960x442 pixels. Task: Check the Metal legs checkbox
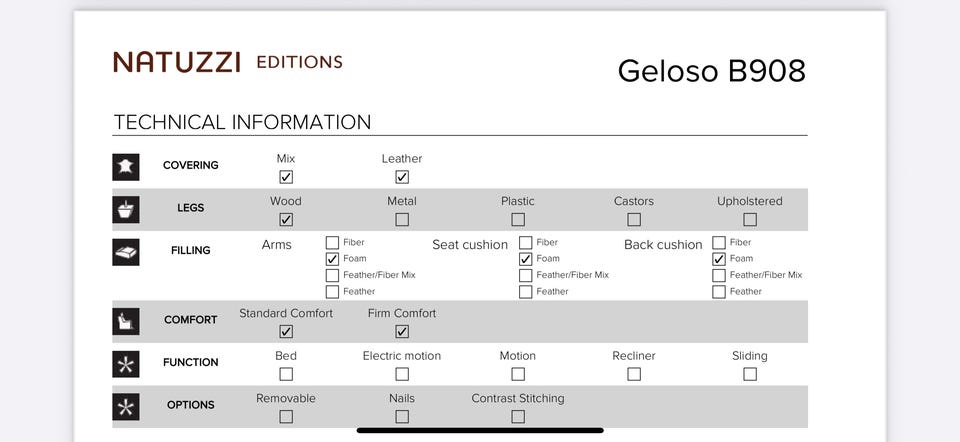402,219
